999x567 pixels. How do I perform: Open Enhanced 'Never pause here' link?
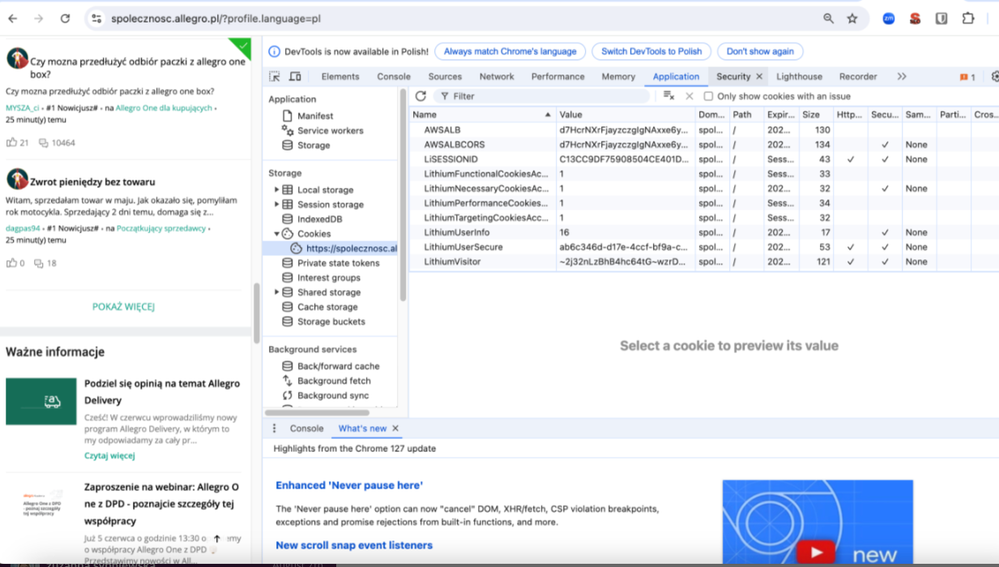tap(349, 485)
